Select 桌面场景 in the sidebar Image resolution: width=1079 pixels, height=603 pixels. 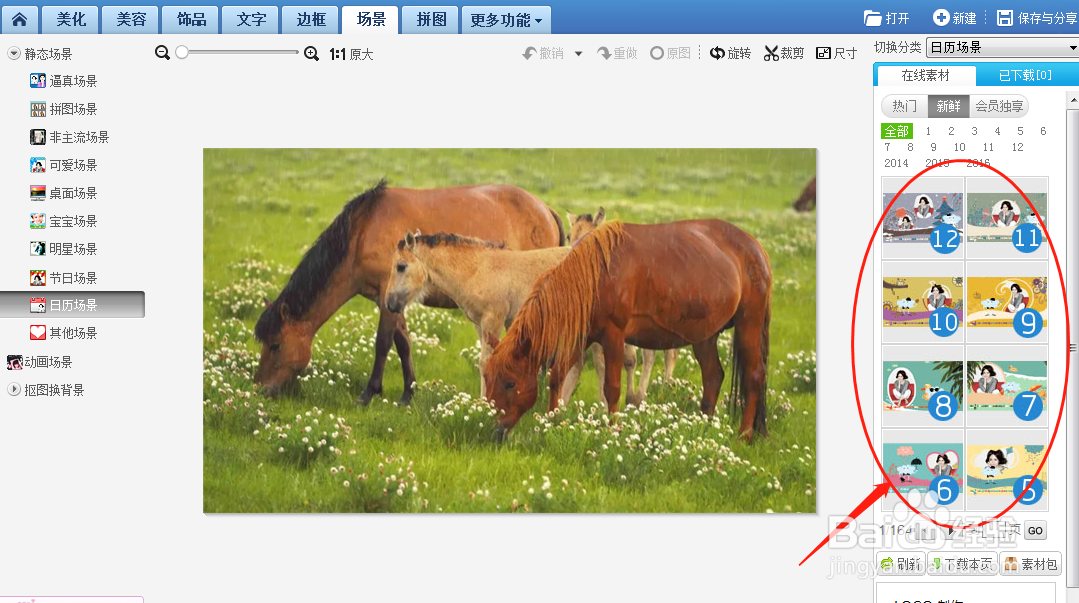coord(63,193)
